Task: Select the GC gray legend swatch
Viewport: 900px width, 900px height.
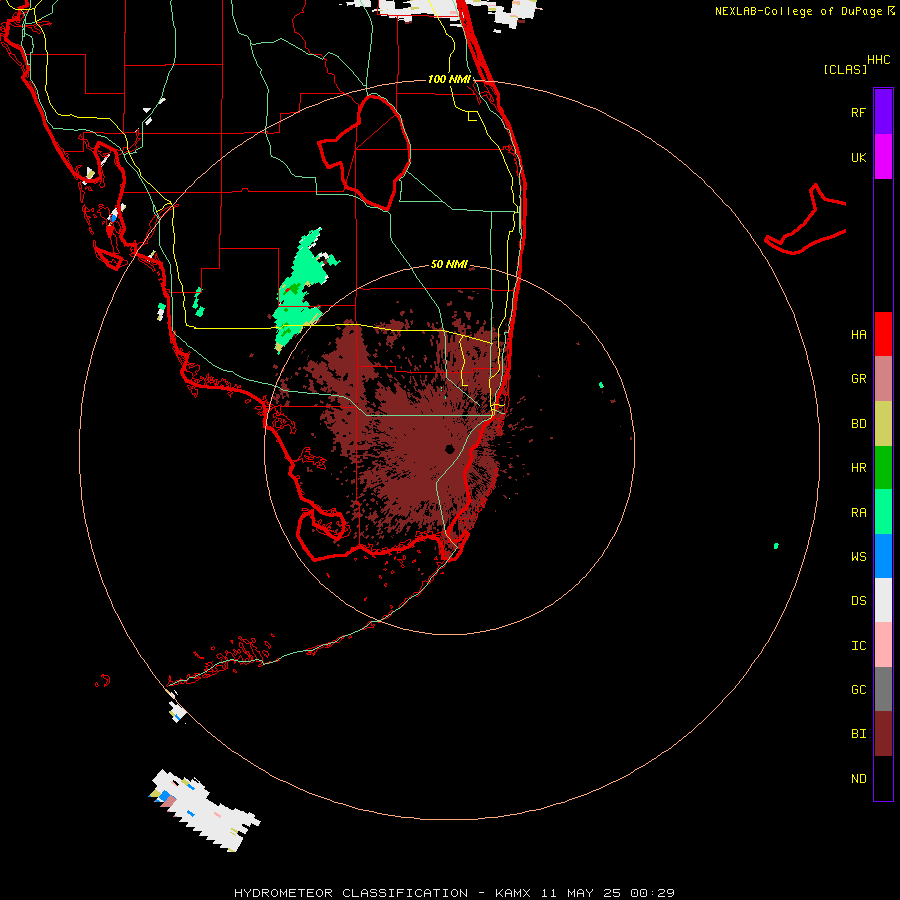Action: (883, 689)
